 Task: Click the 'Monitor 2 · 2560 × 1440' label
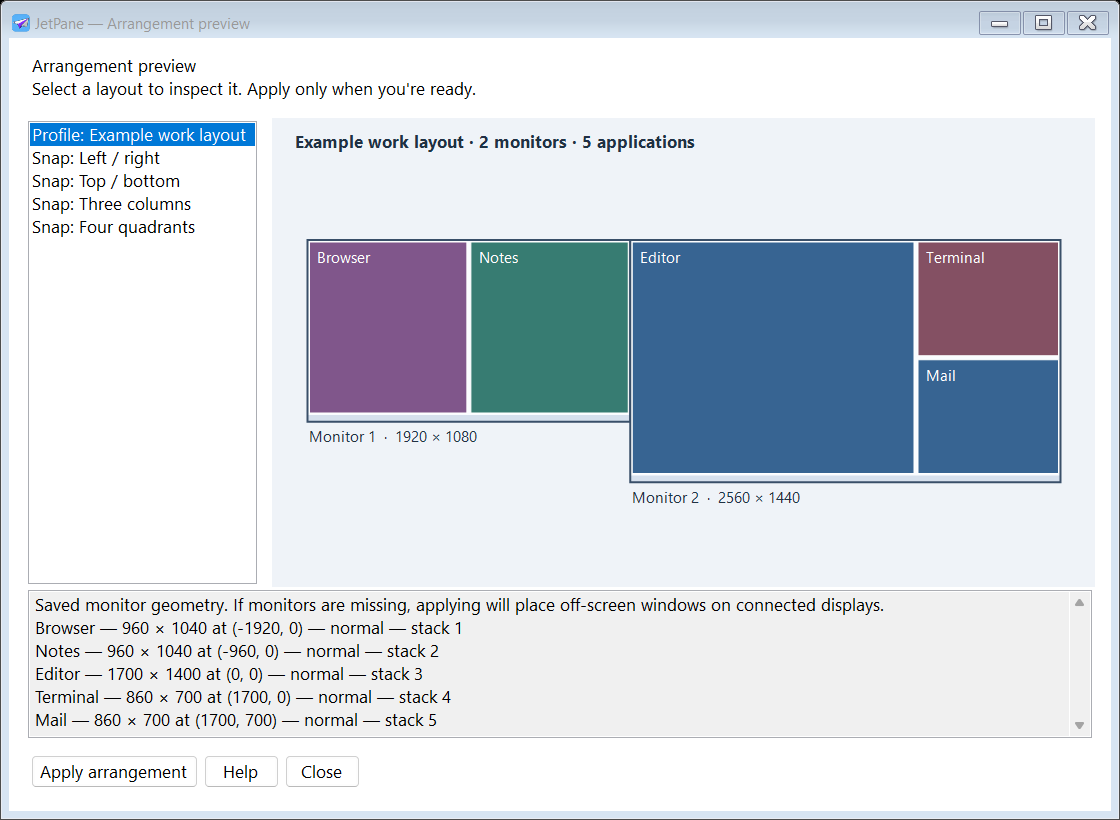tap(716, 498)
